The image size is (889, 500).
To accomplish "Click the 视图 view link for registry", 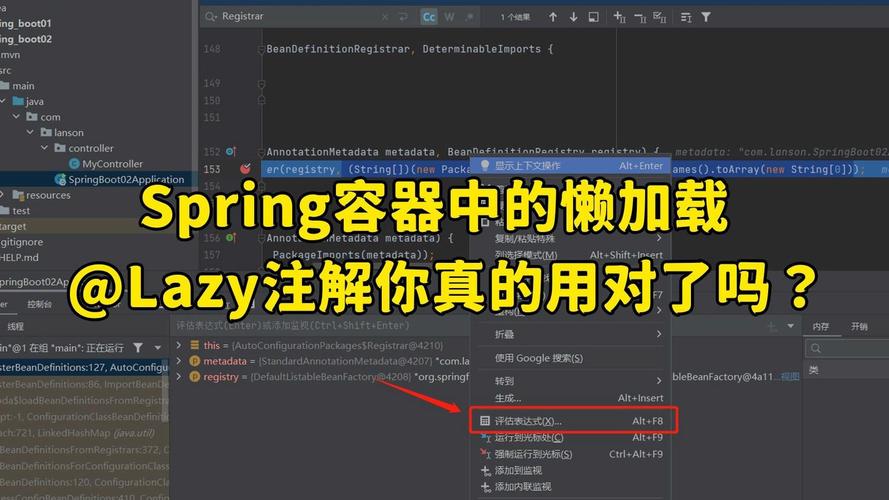I will 790,376.
